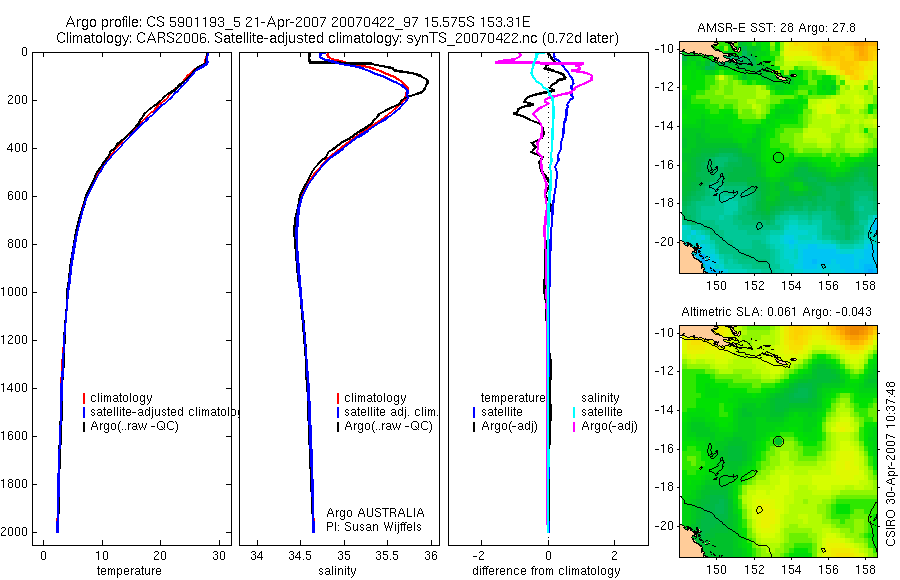Click the 'Argo AUSTRALIA' text
The width and height of the screenshot is (900, 580).
coord(375,513)
